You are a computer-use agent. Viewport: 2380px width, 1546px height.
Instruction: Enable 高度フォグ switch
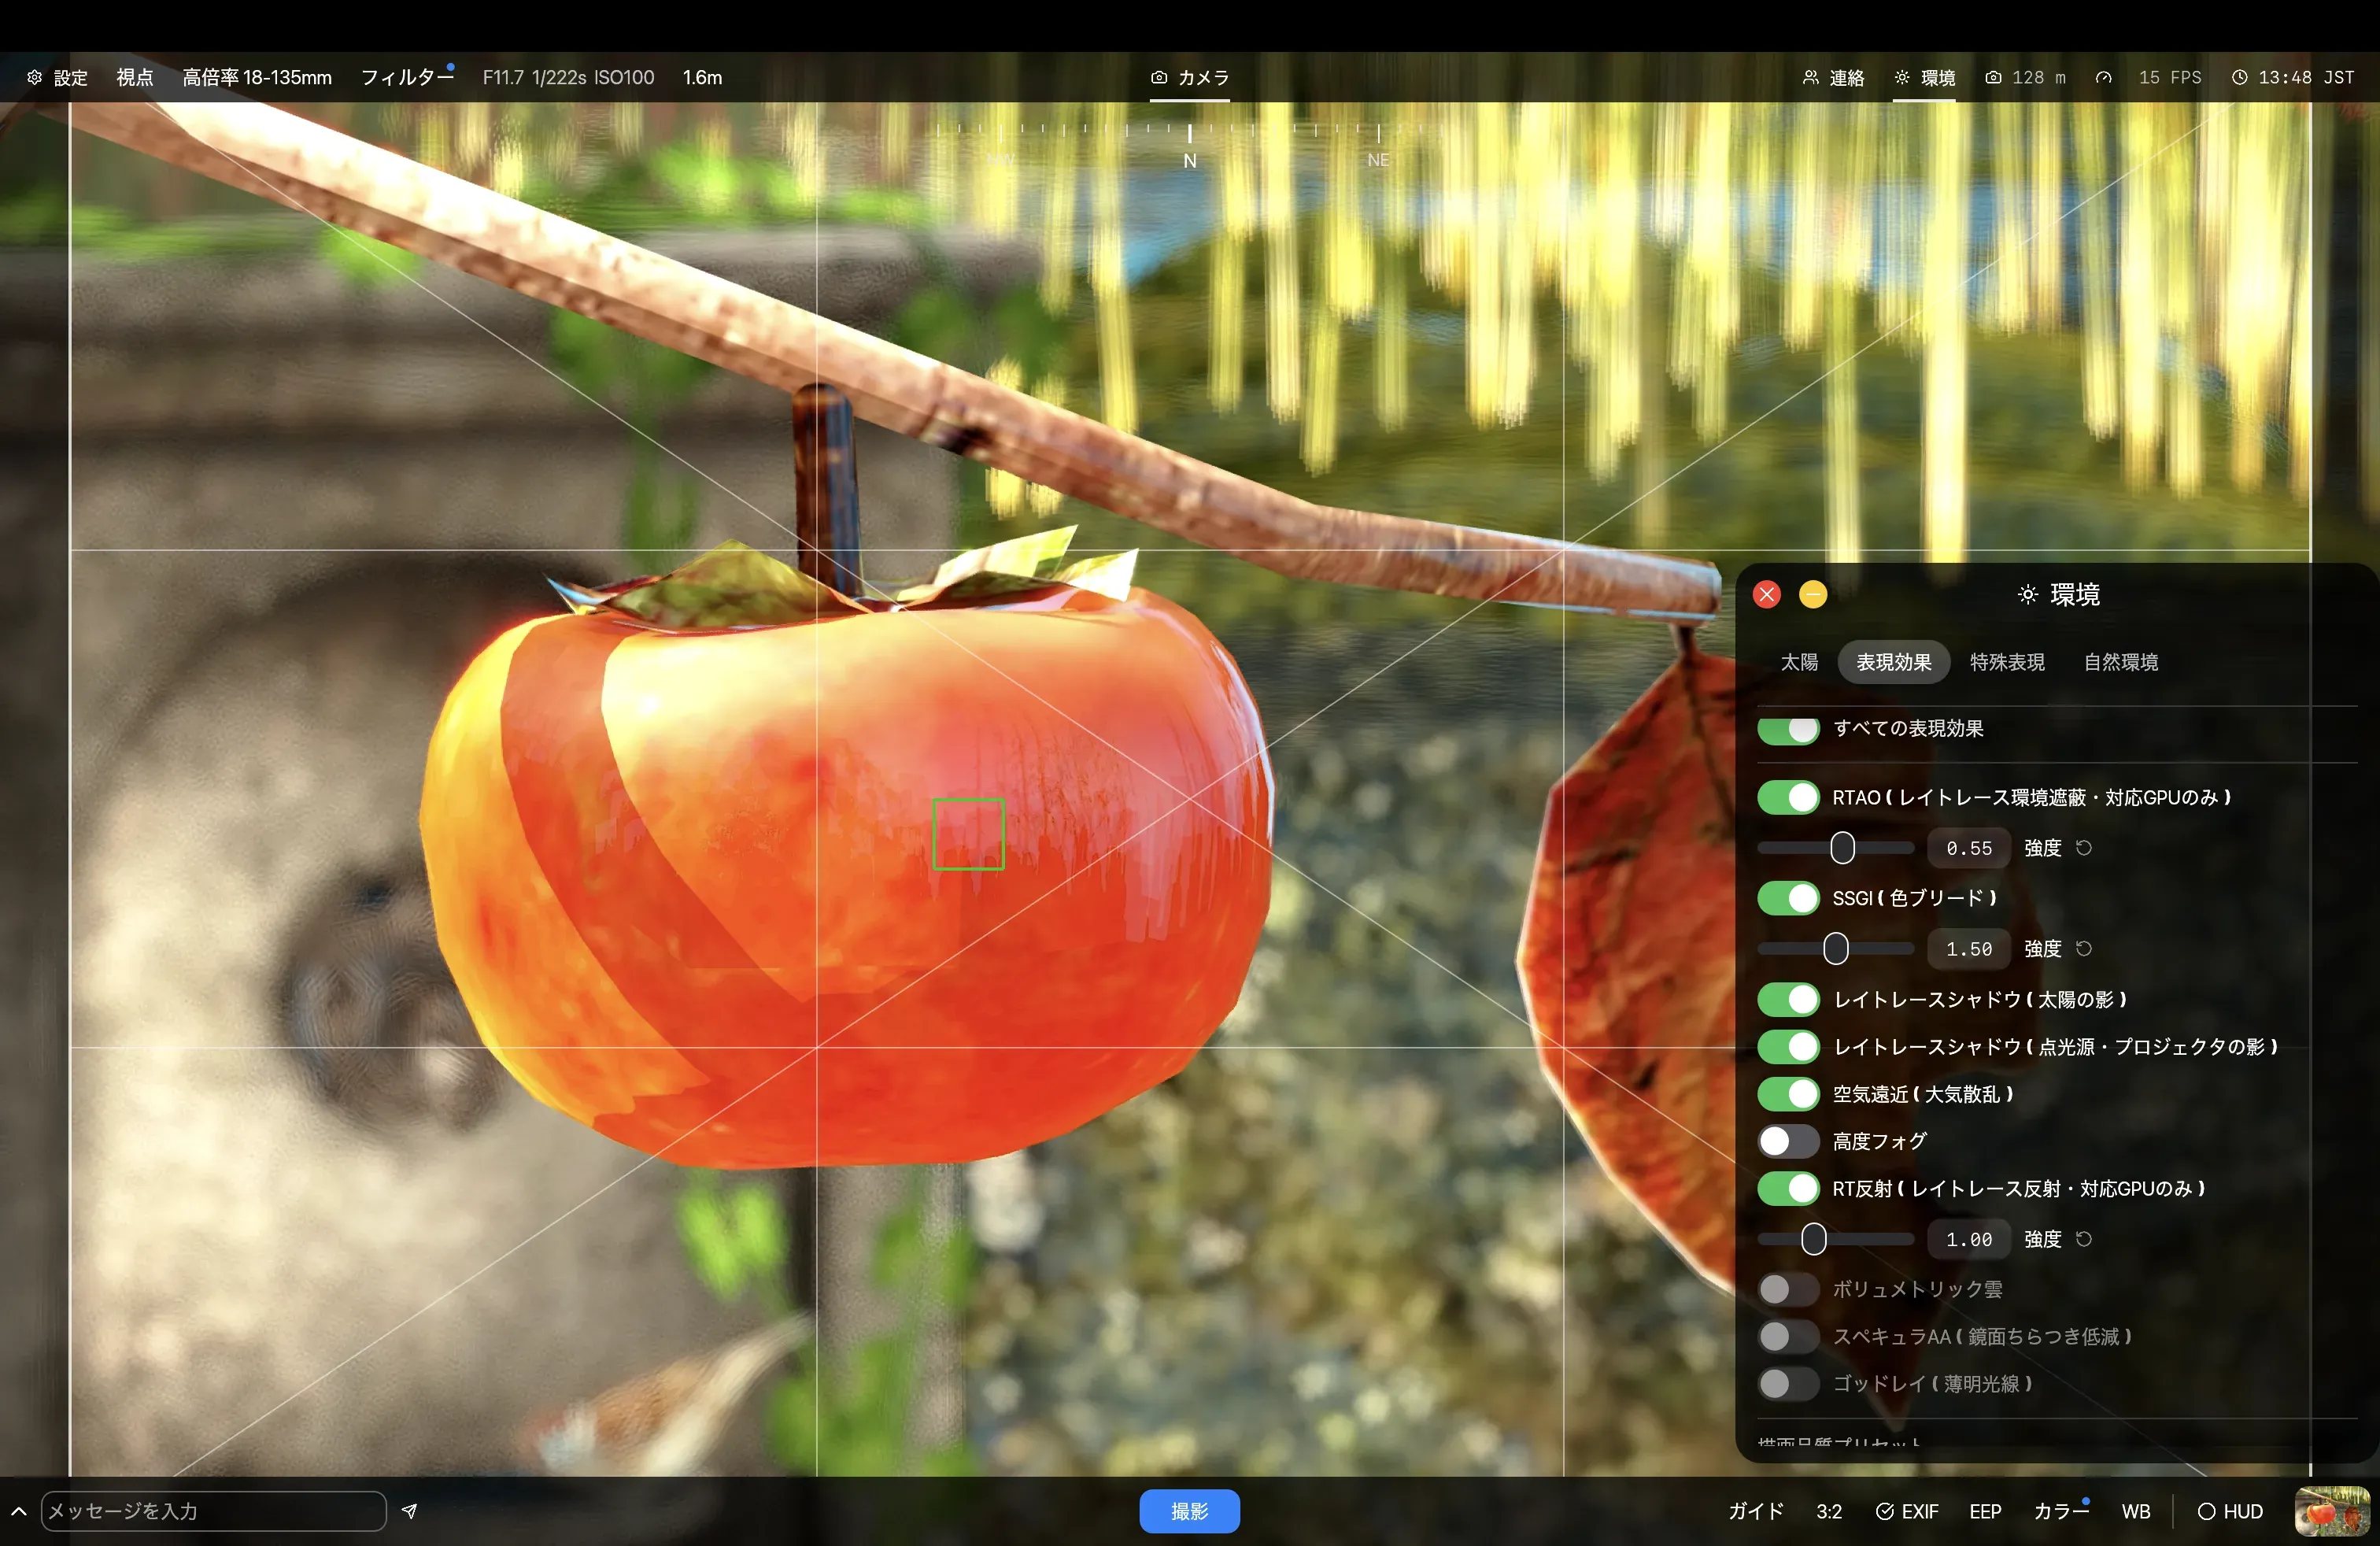pyautogui.click(x=1789, y=1141)
